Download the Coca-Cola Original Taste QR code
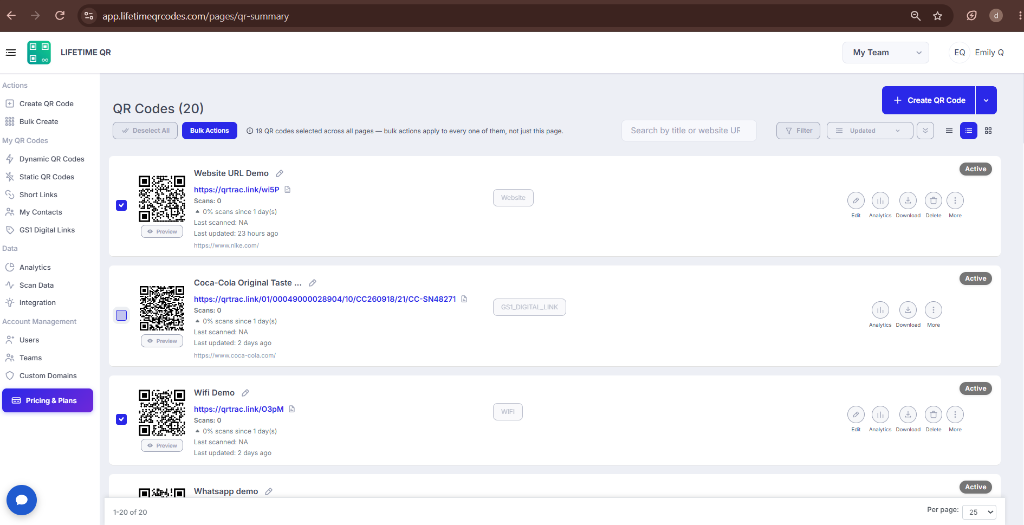The width and height of the screenshot is (1024, 525). coord(908,310)
